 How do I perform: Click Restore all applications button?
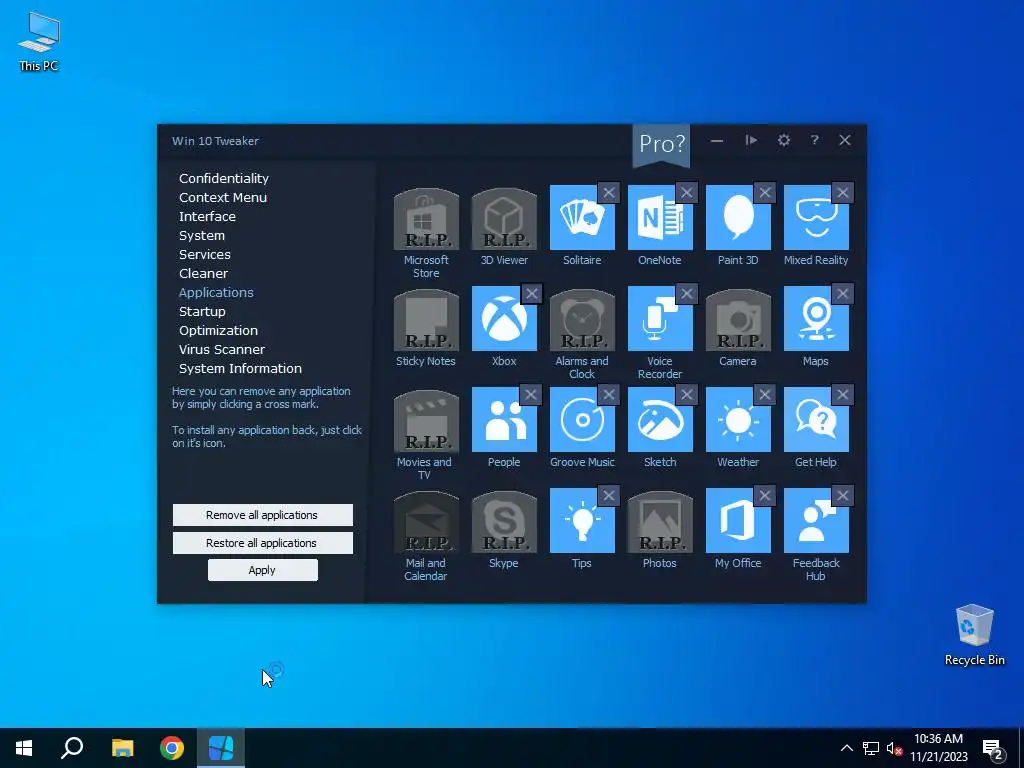(263, 543)
